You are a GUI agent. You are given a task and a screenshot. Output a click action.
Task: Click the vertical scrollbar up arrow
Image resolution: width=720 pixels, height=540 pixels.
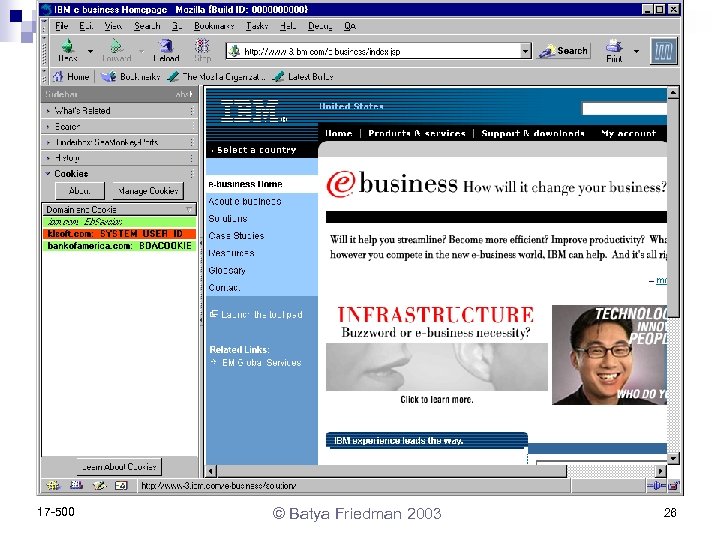tap(673, 93)
